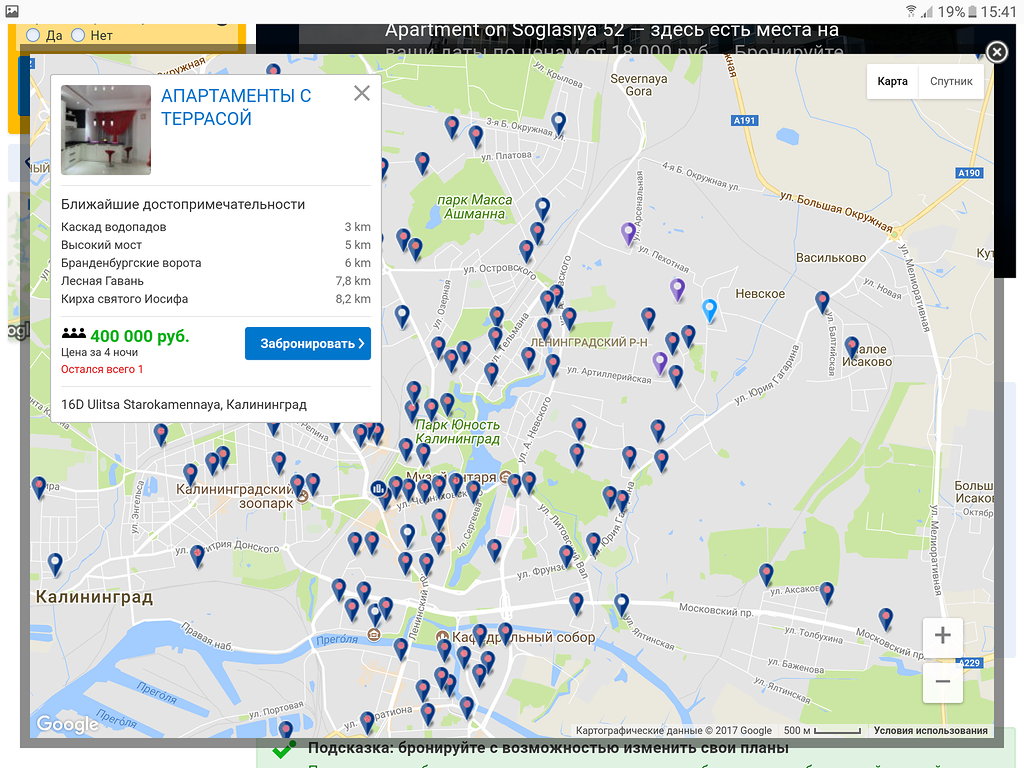Click the hotel pin near Невское
This screenshot has height=768, width=1024.
coord(822,302)
